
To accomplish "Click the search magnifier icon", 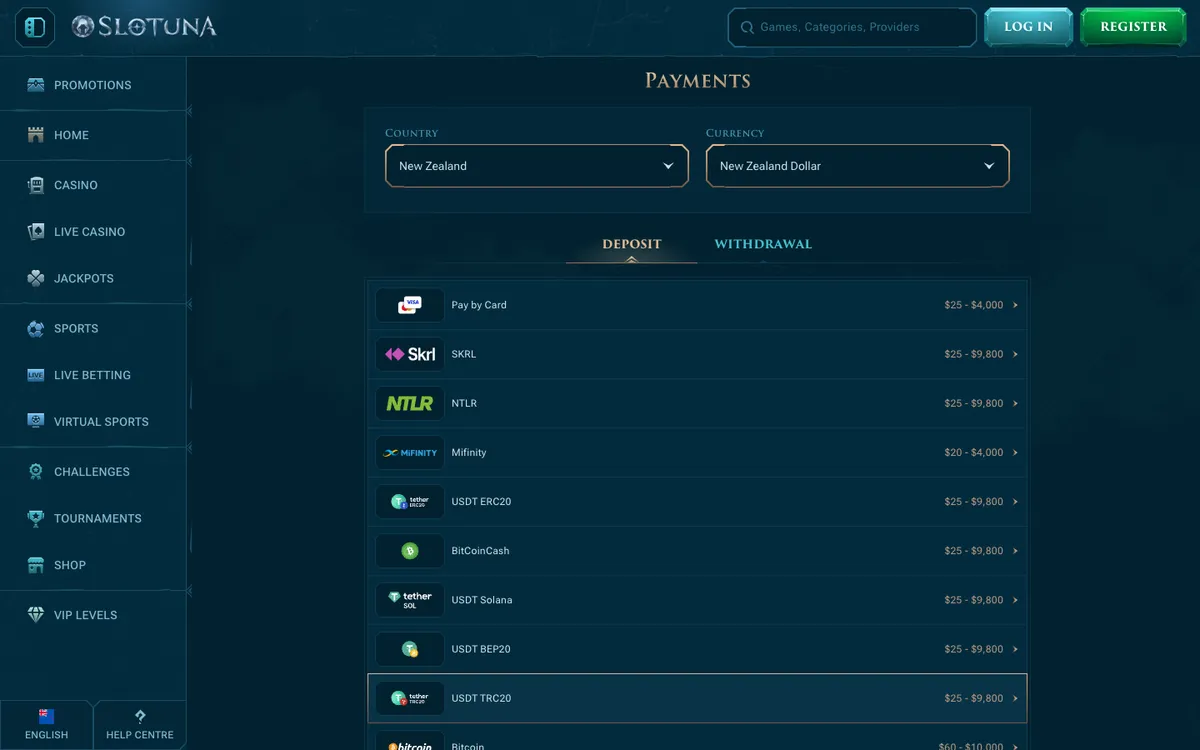I will coord(746,28).
